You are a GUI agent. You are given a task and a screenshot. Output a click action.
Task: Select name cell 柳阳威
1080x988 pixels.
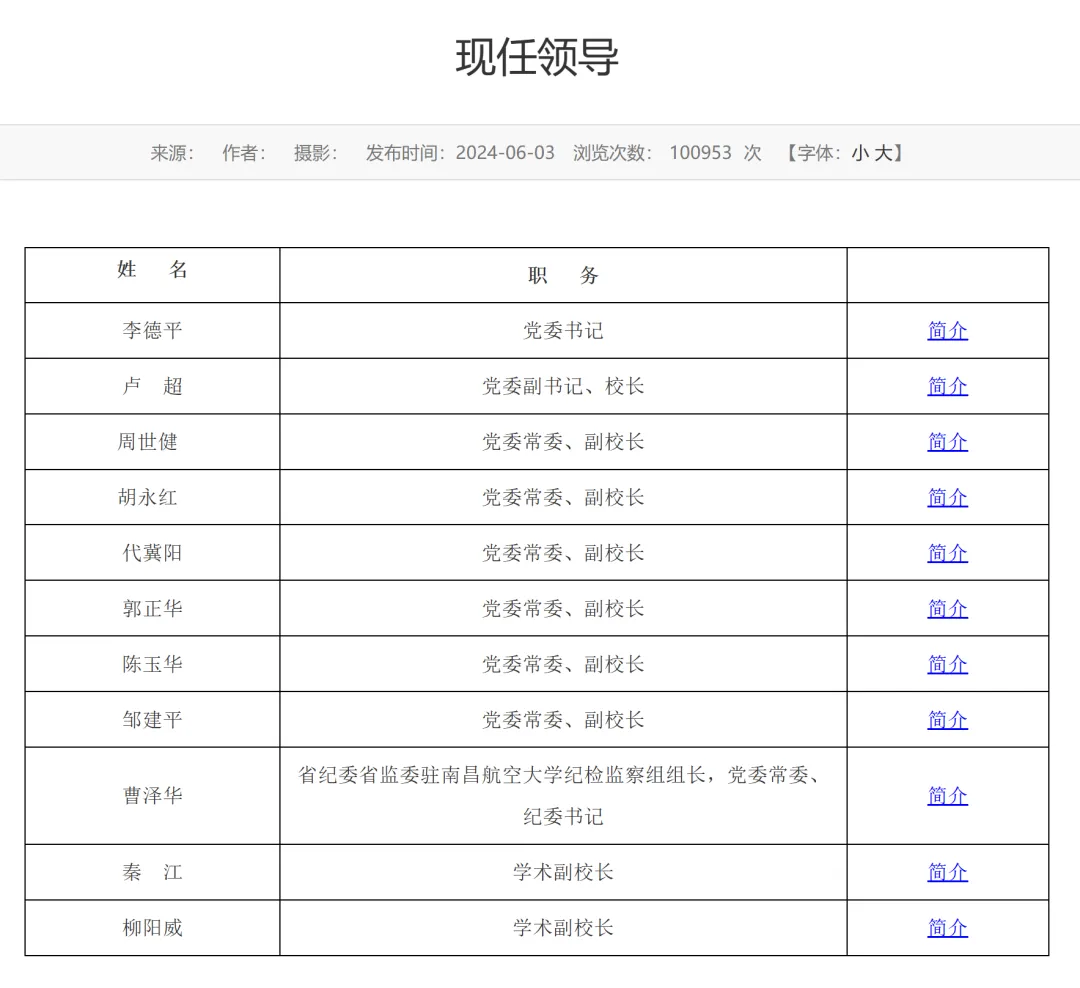point(152,928)
